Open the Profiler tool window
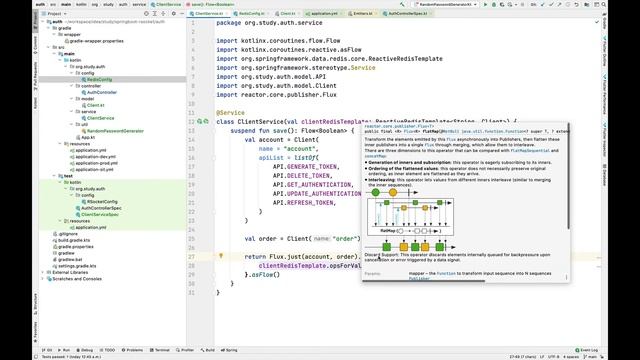This screenshot has width=640, height=360. 185,350
